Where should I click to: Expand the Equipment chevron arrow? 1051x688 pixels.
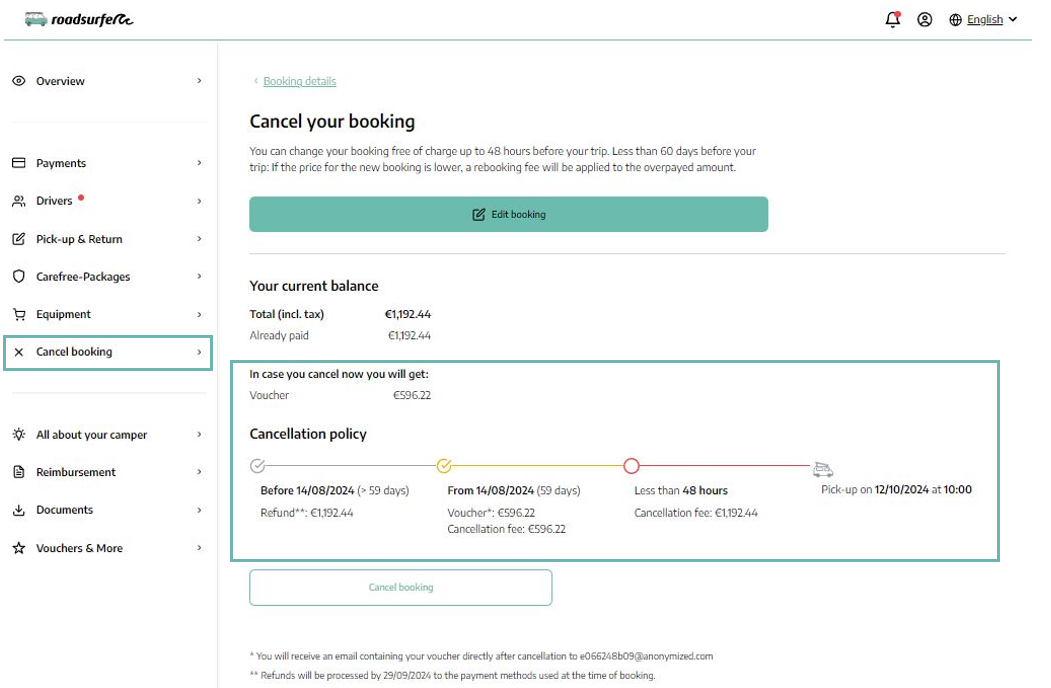199,314
